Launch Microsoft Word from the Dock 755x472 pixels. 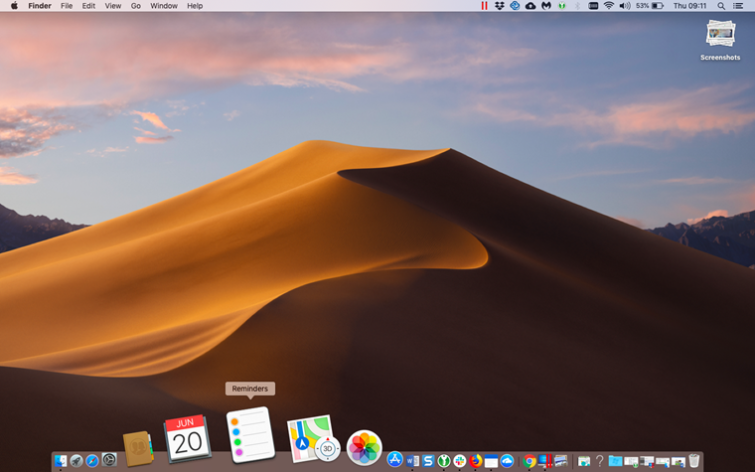click(412, 461)
